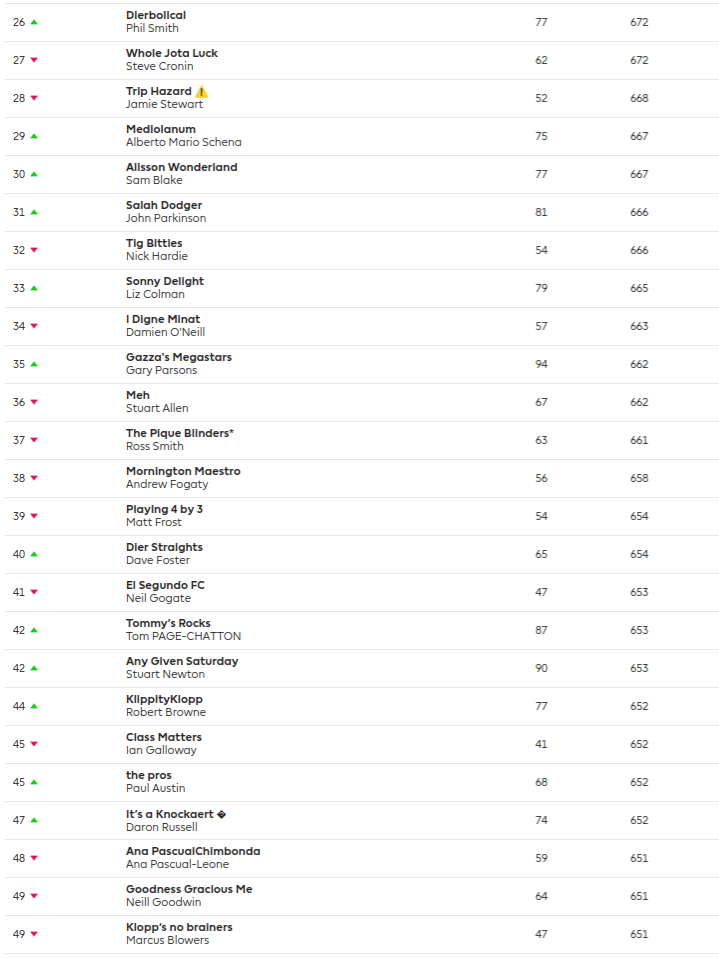
Task: Click red down arrow beside Mornington Maestro
Action: click(34, 478)
